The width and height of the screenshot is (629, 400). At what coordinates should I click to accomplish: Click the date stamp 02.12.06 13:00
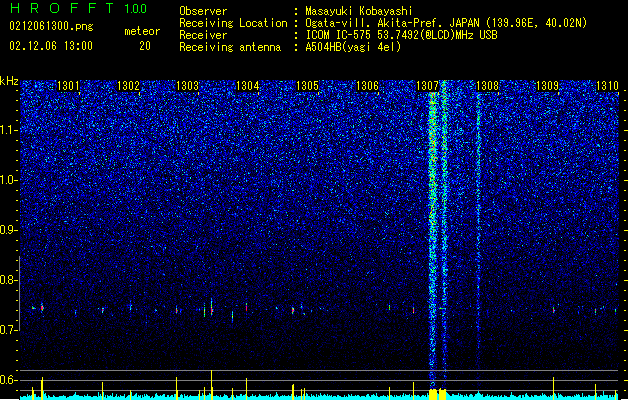(x=51, y=46)
